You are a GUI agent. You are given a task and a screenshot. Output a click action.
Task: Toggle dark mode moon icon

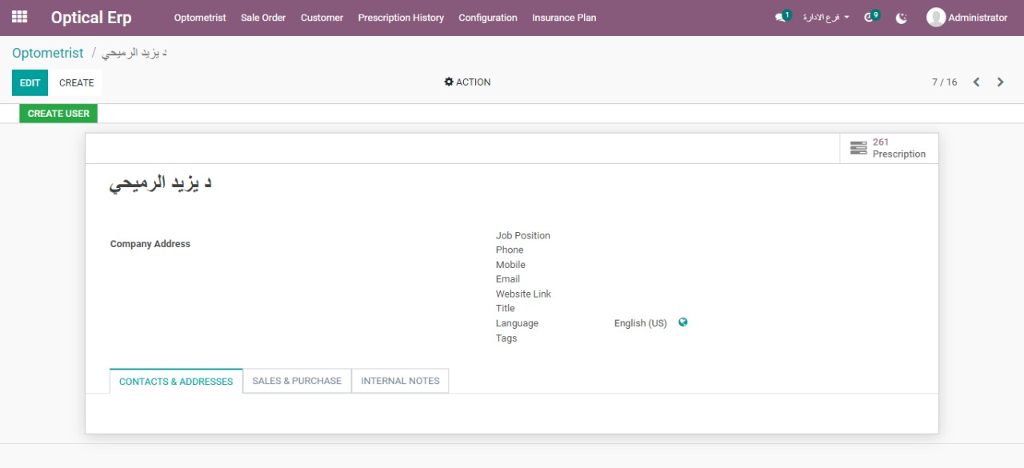click(x=902, y=18)
